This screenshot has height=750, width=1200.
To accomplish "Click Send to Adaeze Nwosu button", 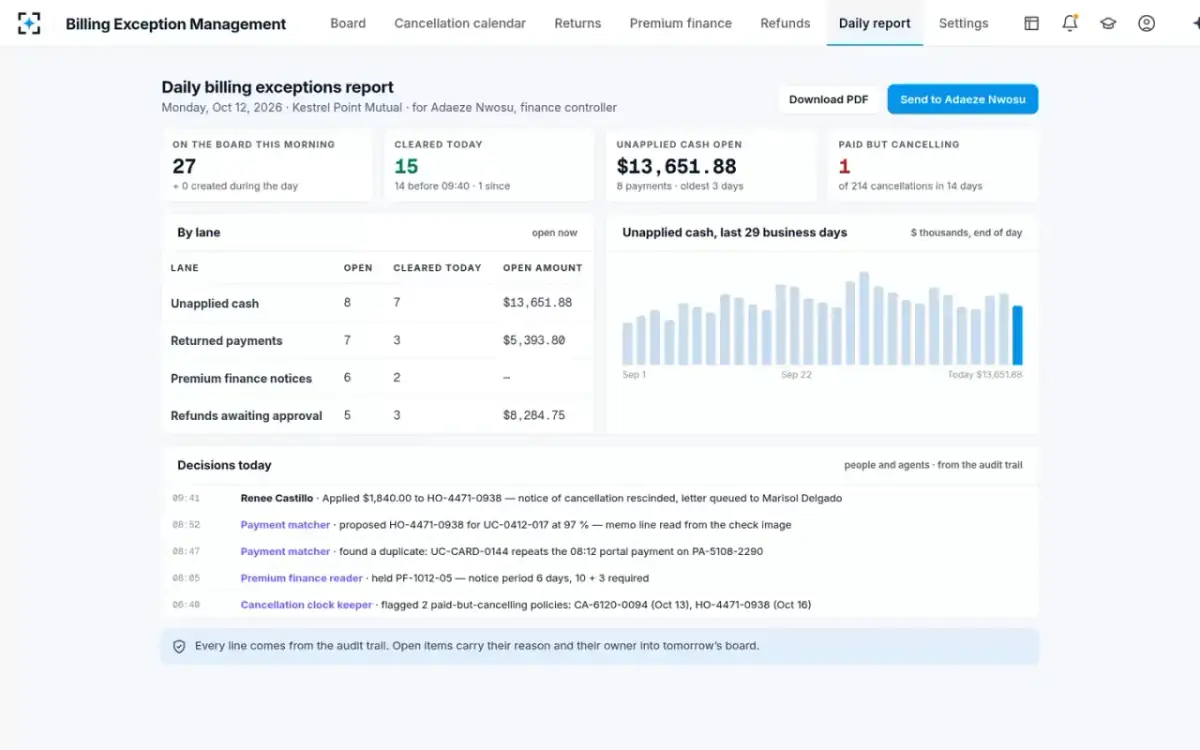I will click(963, 99).
